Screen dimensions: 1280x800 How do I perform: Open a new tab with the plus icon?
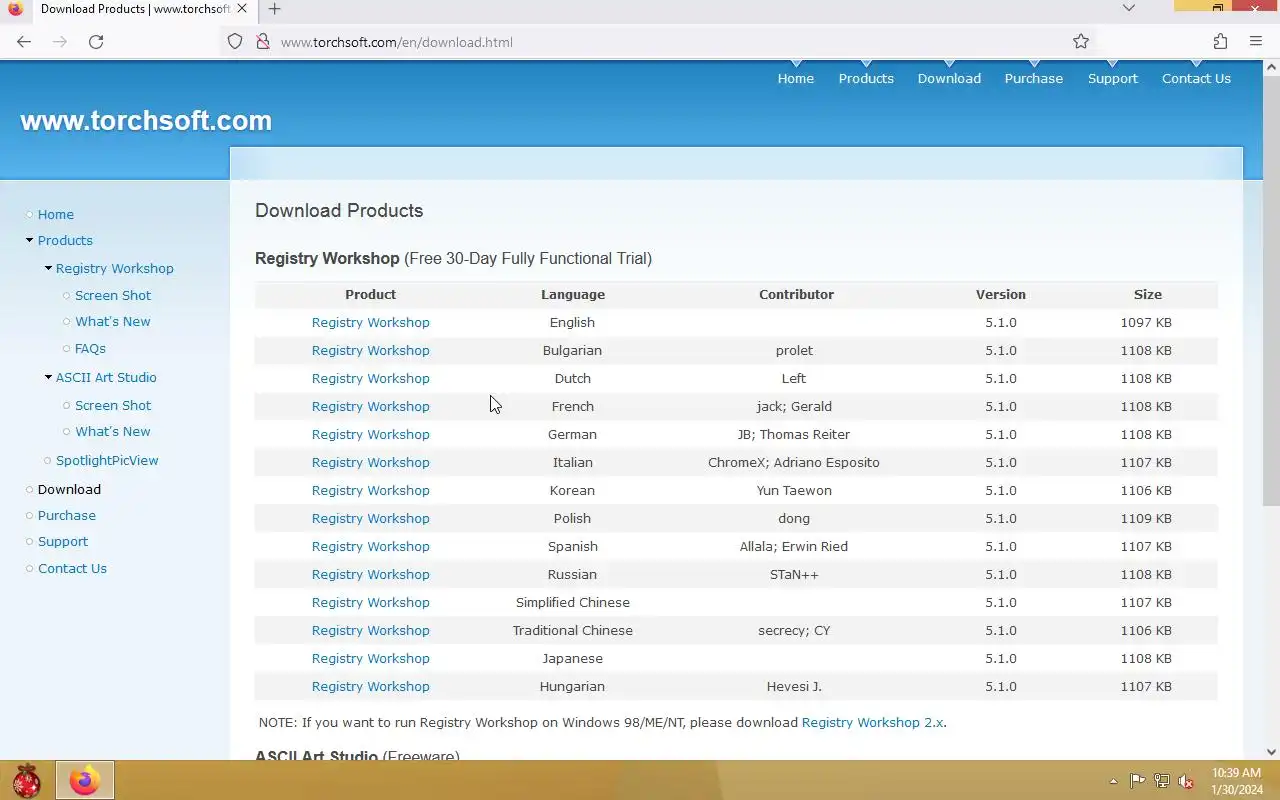pos(274,9)
